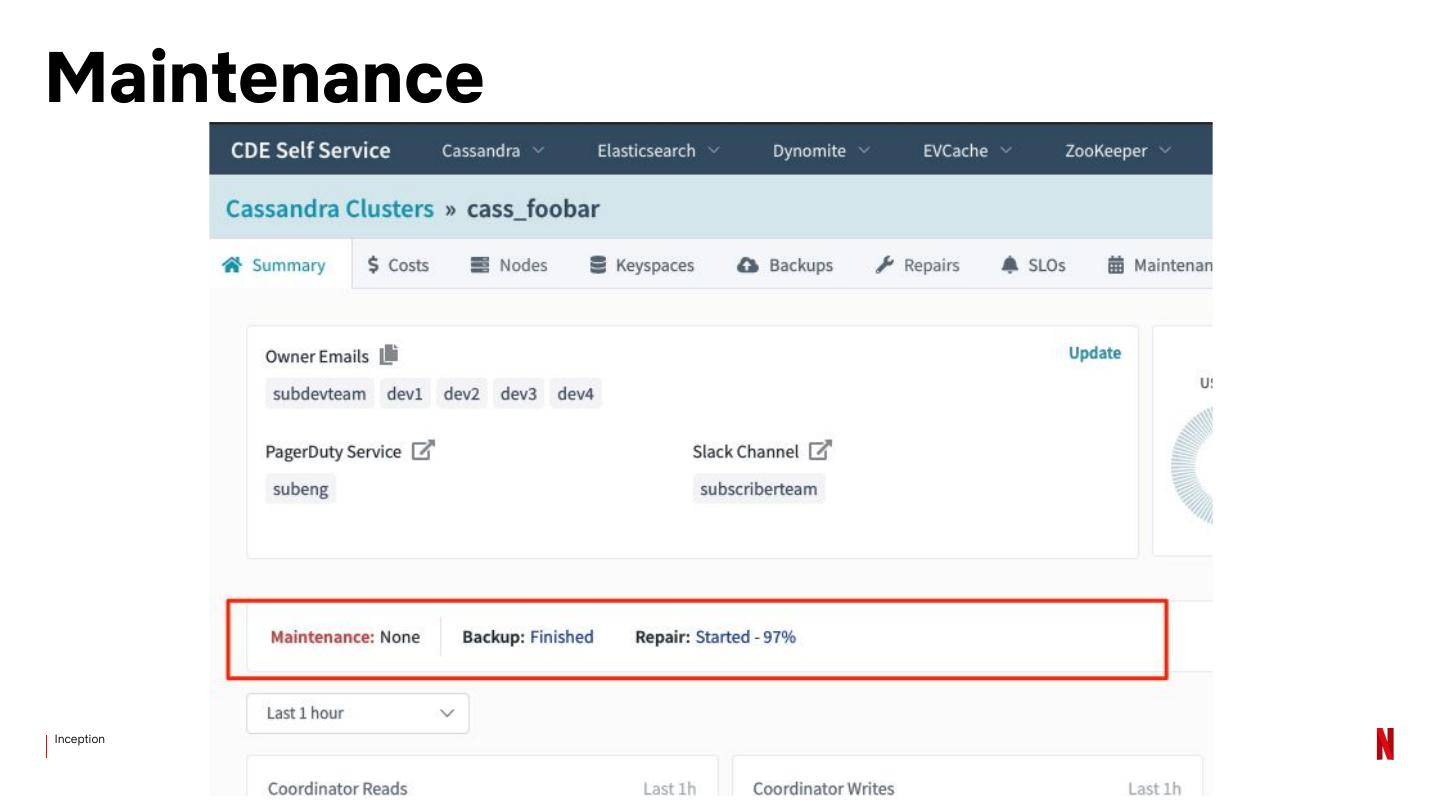Click the copy icon beside Owner Emails
The height and width of the screenshot is (810, 1440).
[x=389, y=355]
